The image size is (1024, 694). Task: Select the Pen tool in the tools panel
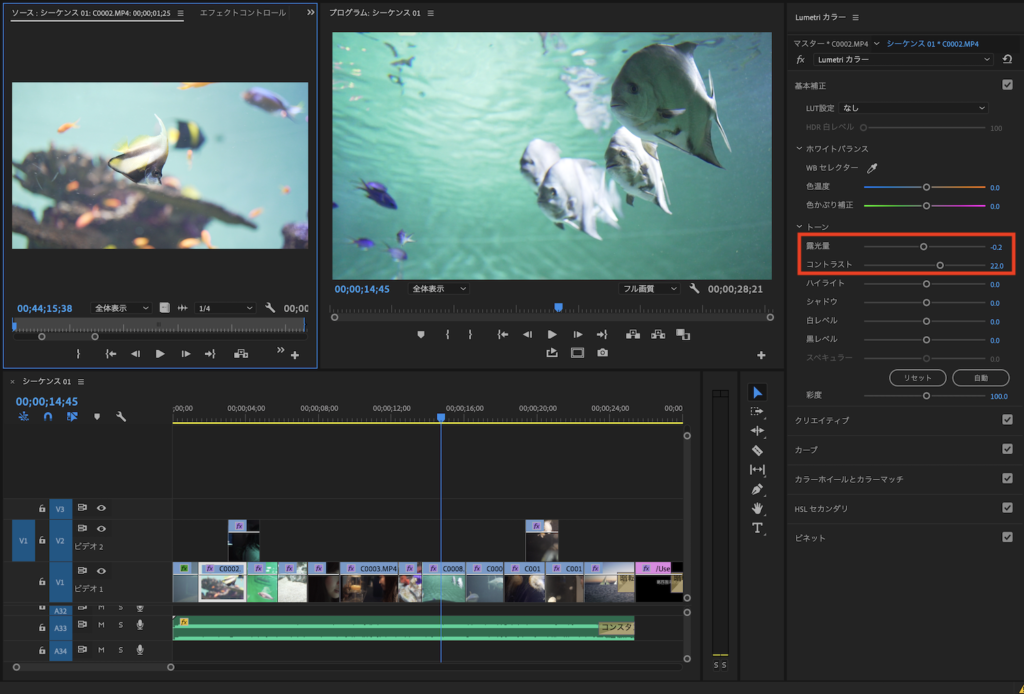pos(757,489)
